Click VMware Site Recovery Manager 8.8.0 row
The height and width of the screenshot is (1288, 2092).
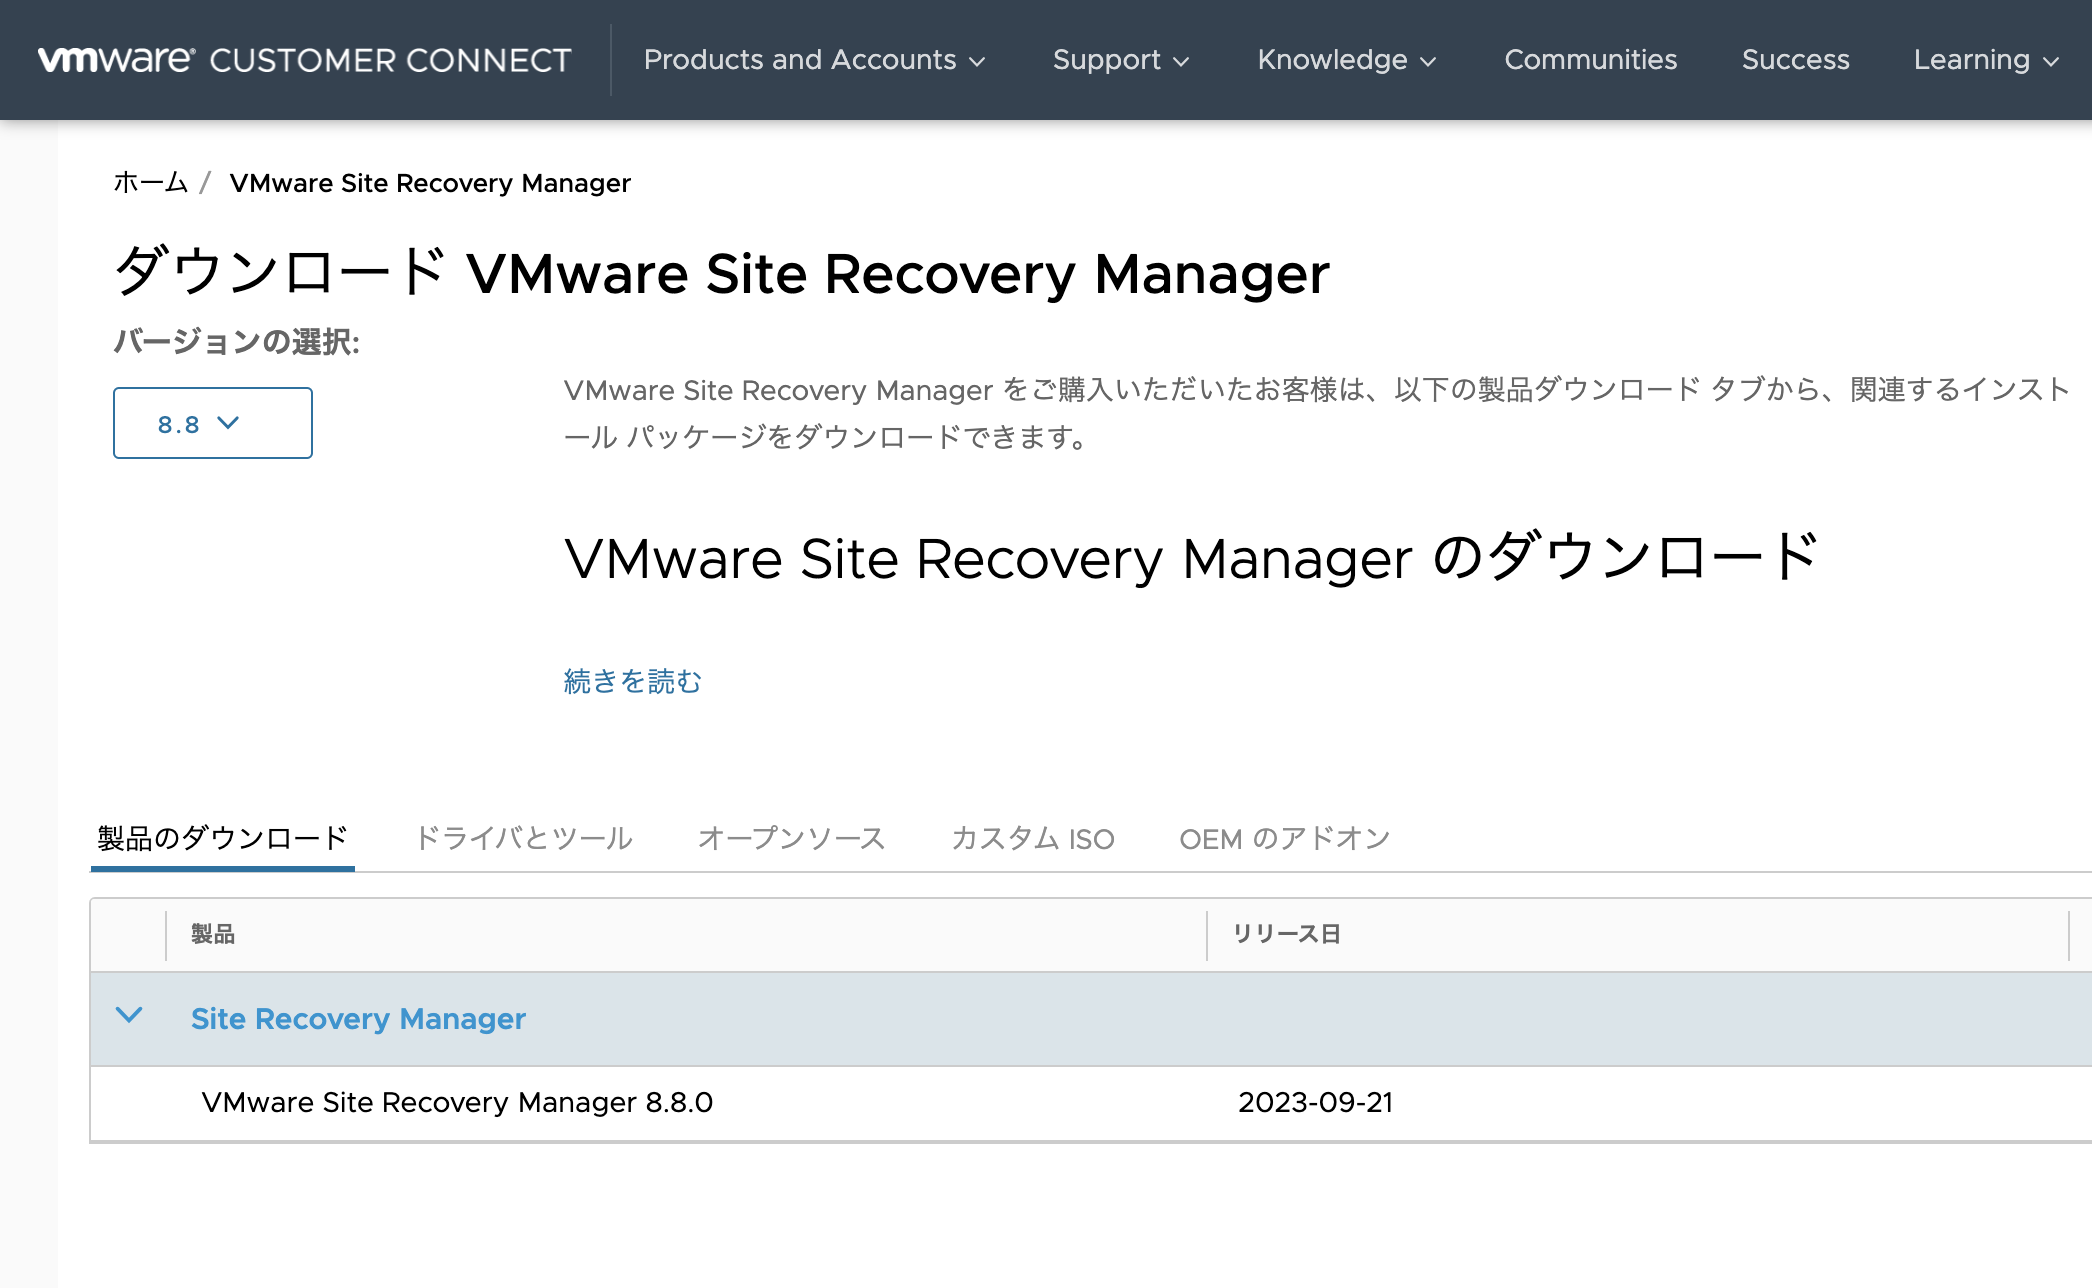click(x=1090, y=1103)
